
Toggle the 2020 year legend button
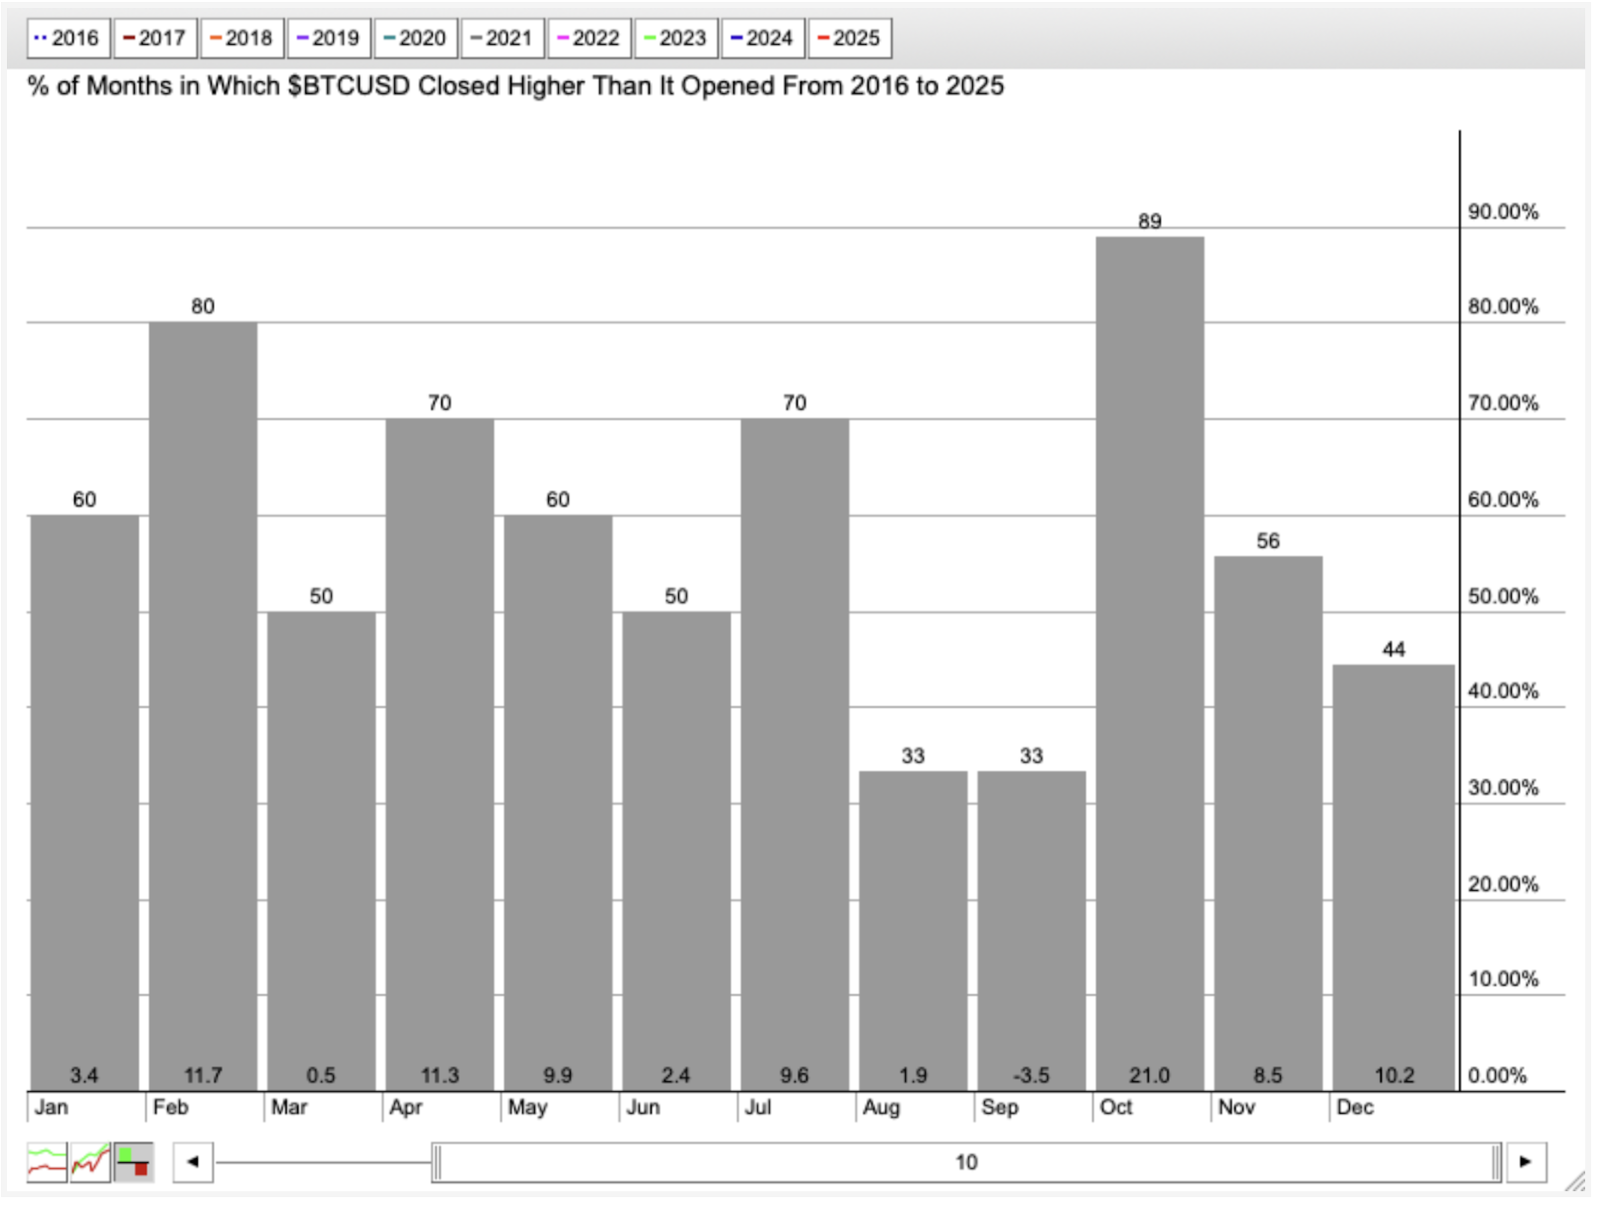pyautogui.click(x=416, y=38)
